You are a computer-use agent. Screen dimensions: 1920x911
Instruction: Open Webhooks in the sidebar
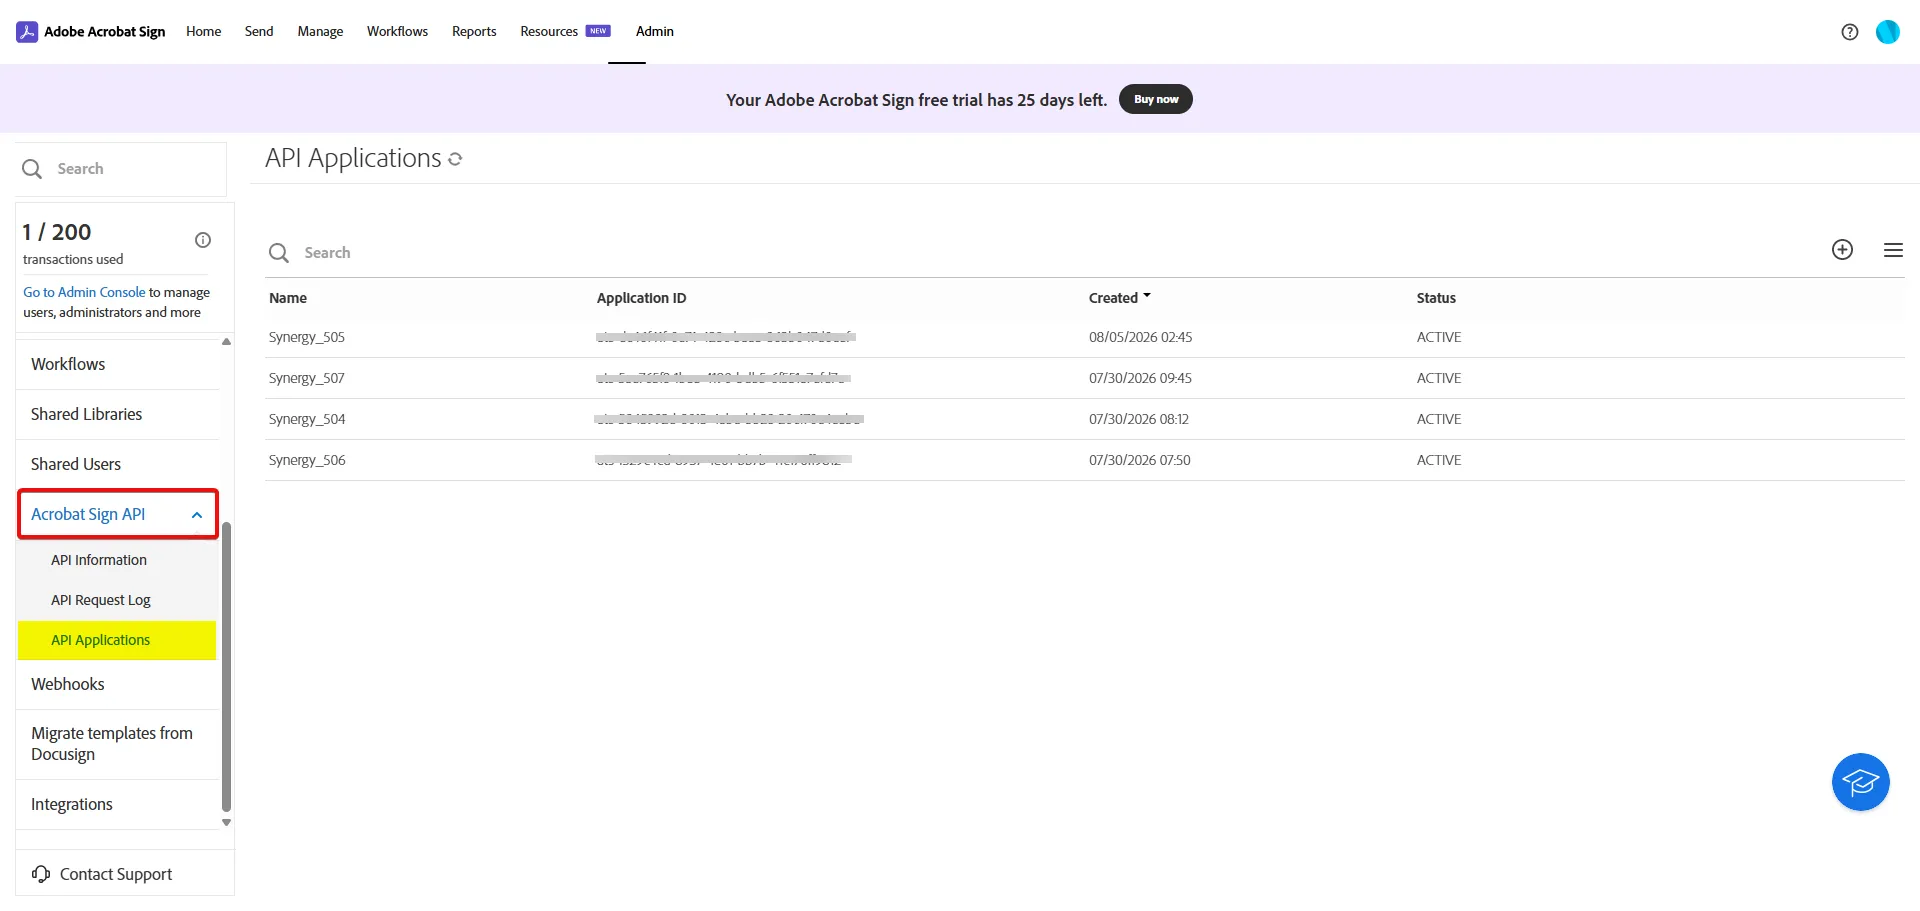68,684
